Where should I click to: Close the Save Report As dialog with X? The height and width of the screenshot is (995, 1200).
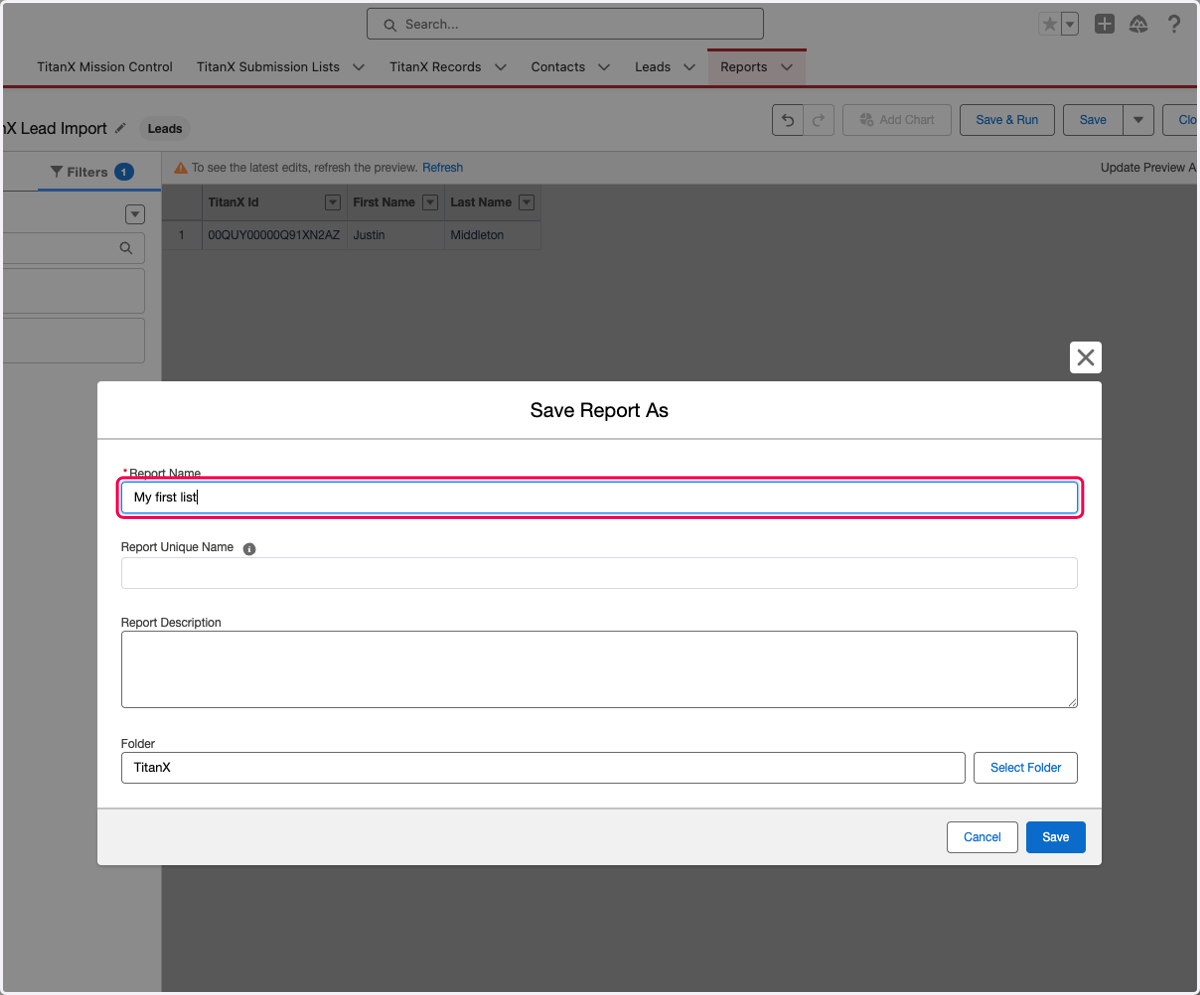[x=1086, y=357]
